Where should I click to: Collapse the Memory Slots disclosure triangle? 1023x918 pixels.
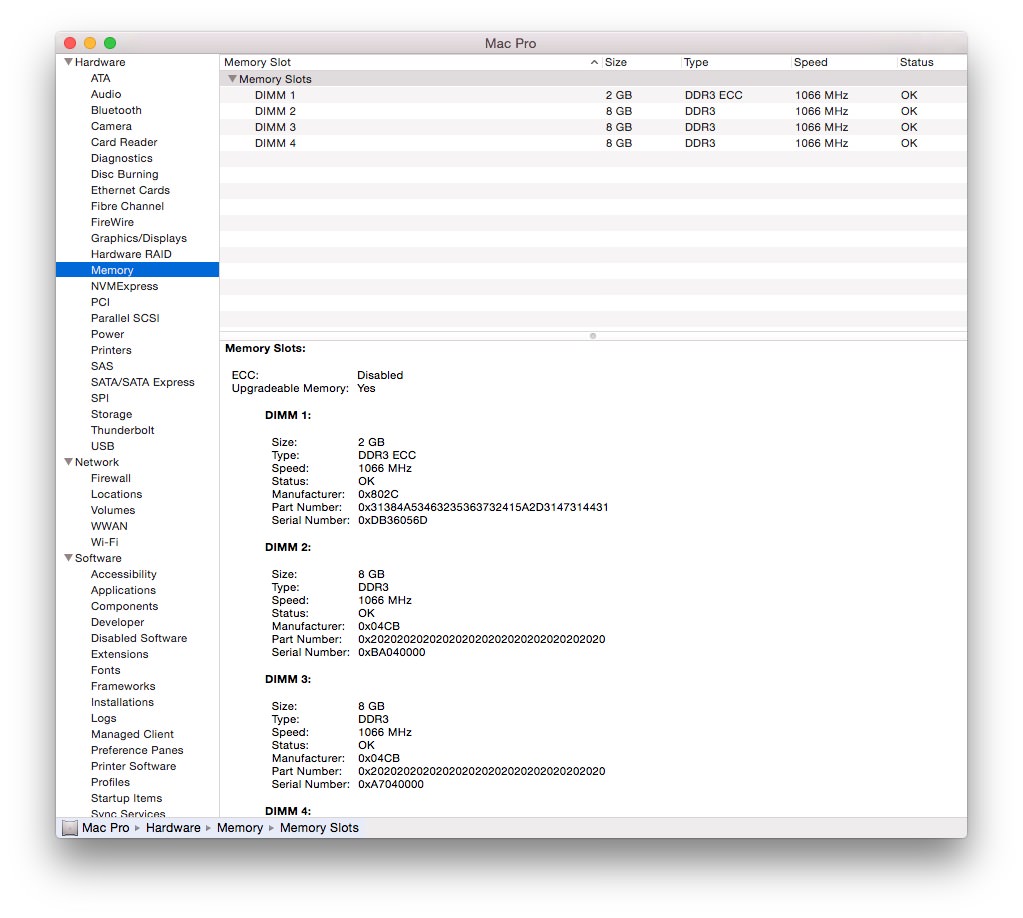[x=232, y=79]
